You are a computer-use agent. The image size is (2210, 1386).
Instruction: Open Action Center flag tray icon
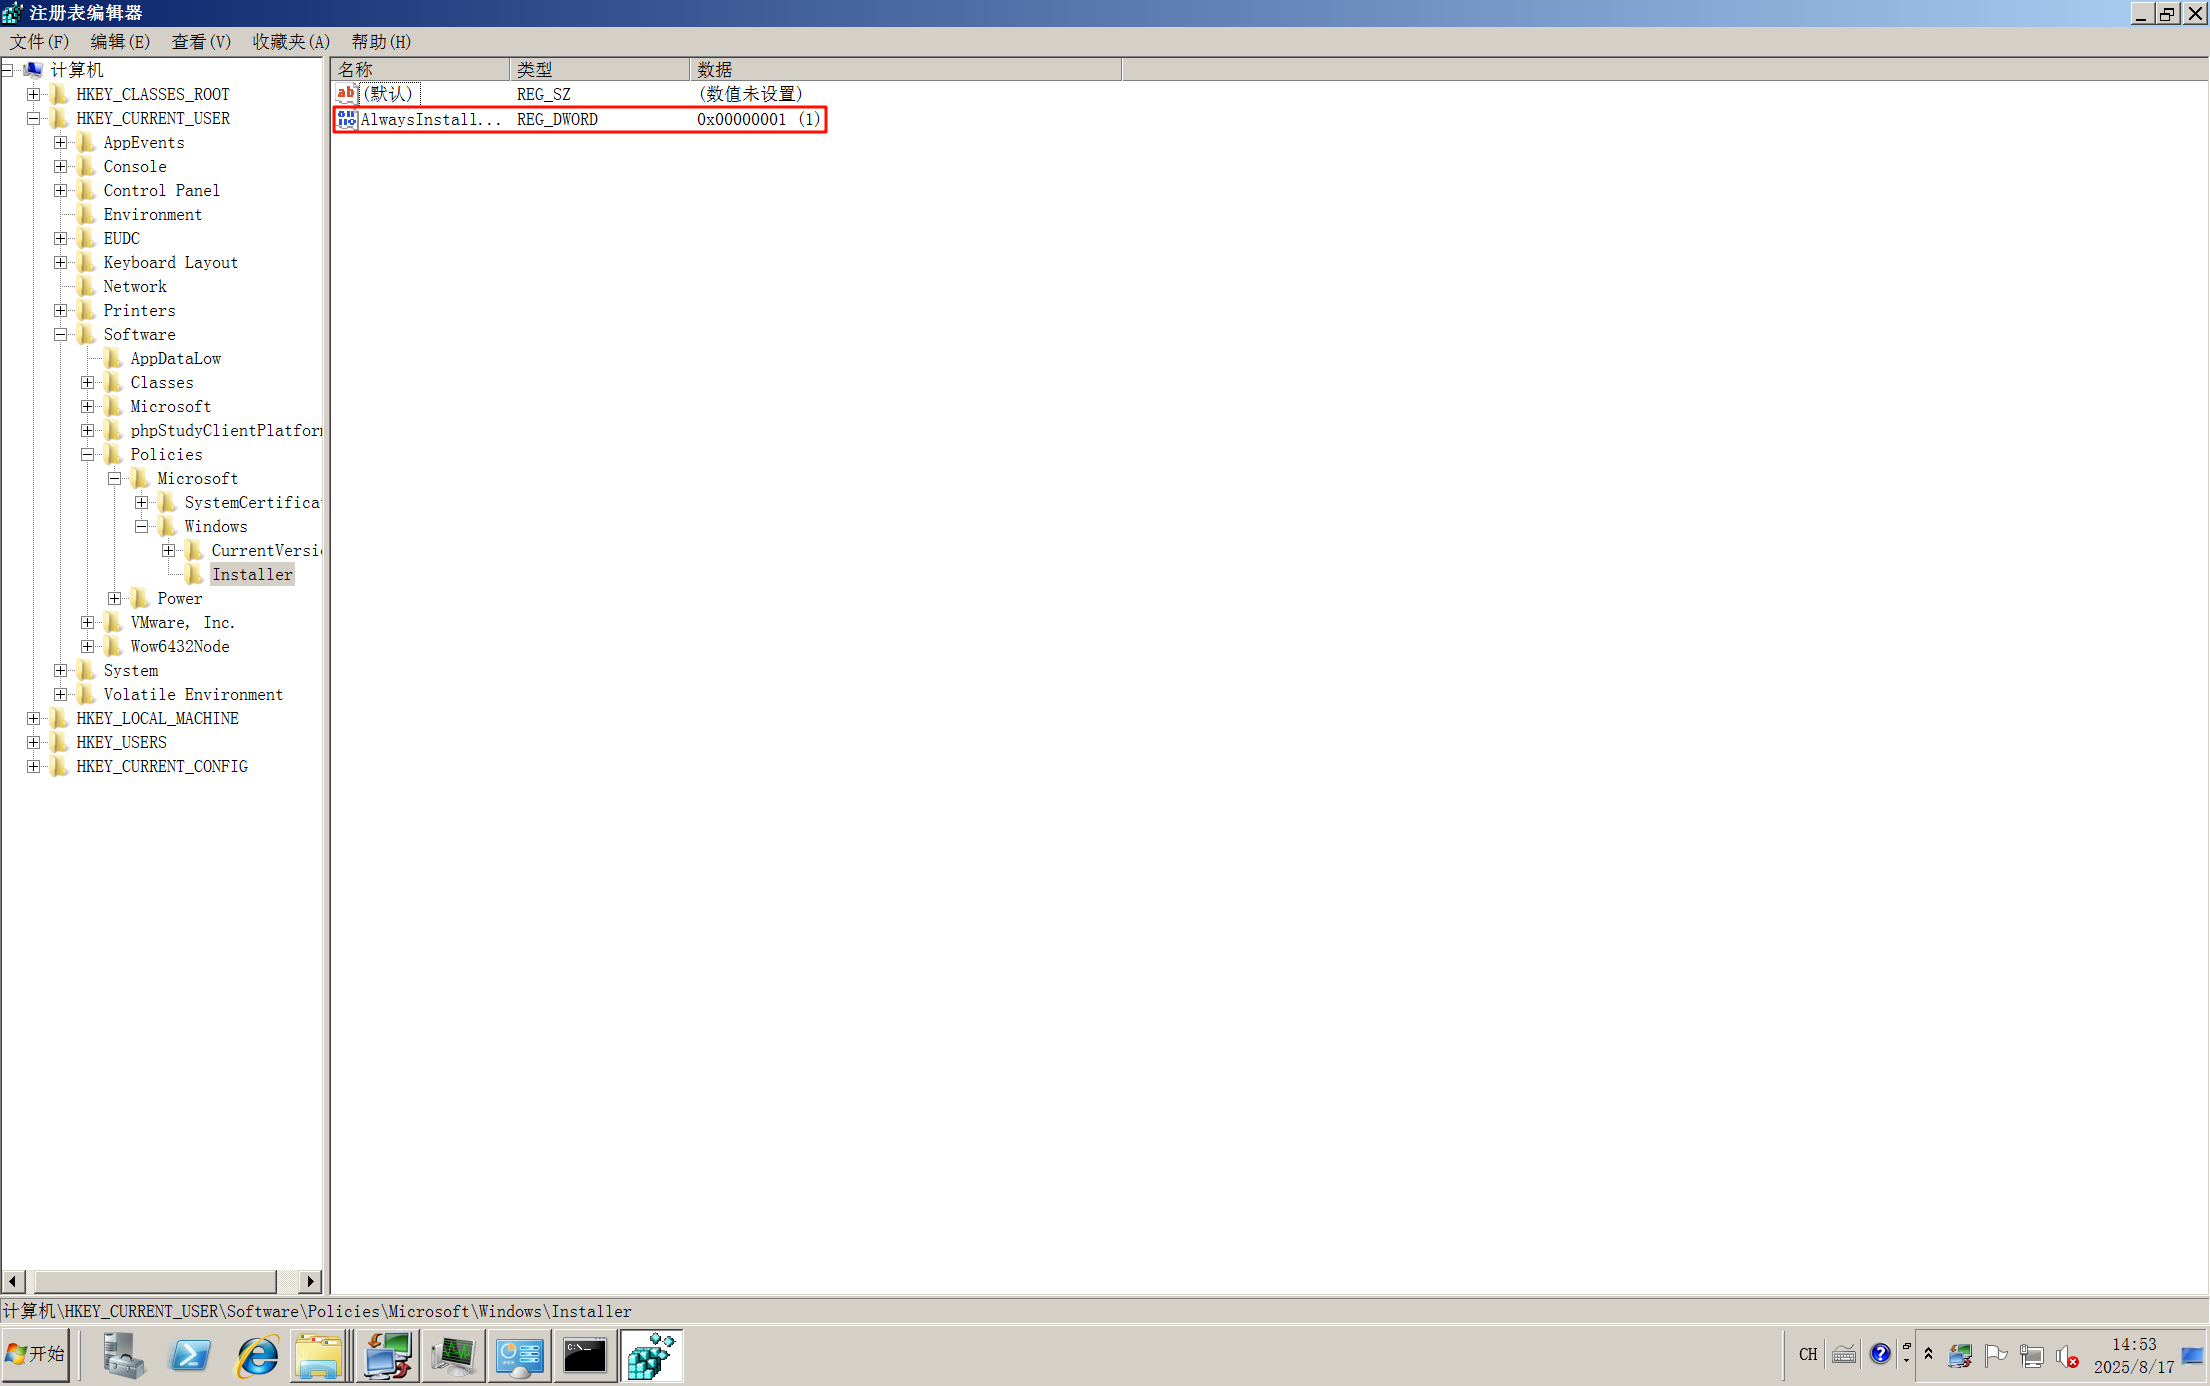tap(1995, 1355)
